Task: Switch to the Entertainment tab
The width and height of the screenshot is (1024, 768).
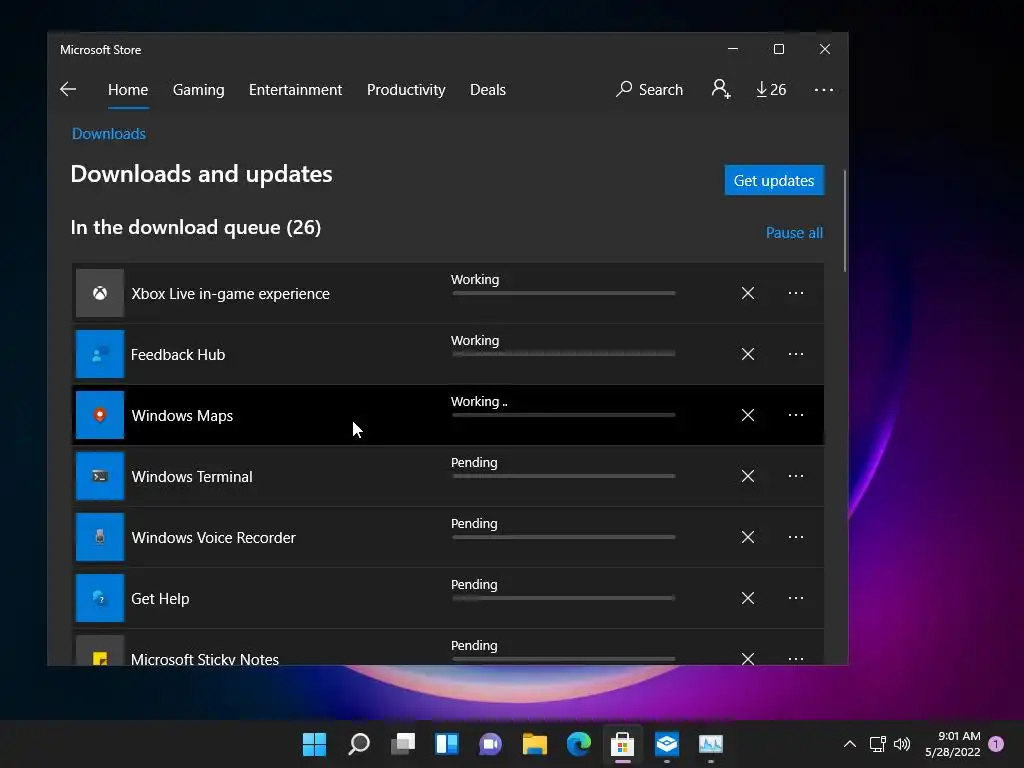Action: coord(295,89)
